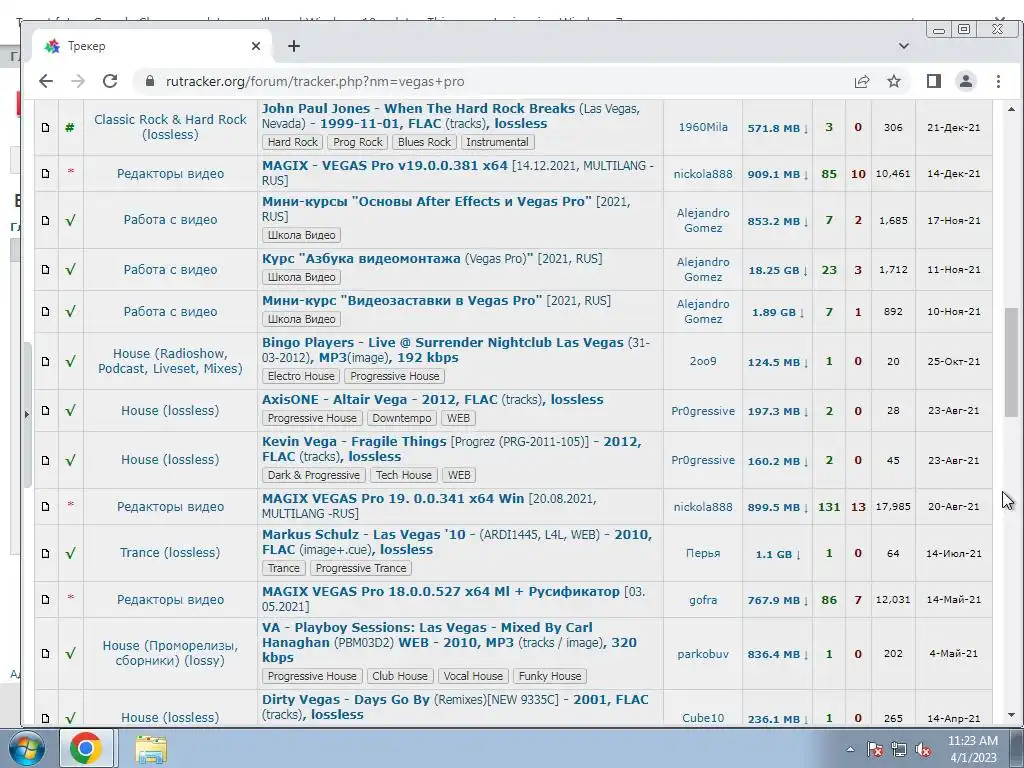This screenshot has height=768, width=1024.
Task: Toggle the browser side panel icon
Action: (934, 81)
